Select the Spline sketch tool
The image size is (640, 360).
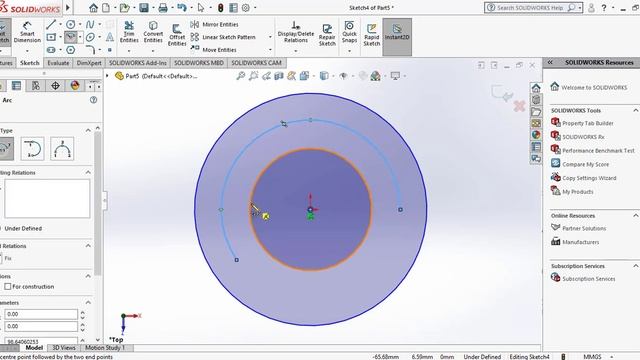pos(90,24)
